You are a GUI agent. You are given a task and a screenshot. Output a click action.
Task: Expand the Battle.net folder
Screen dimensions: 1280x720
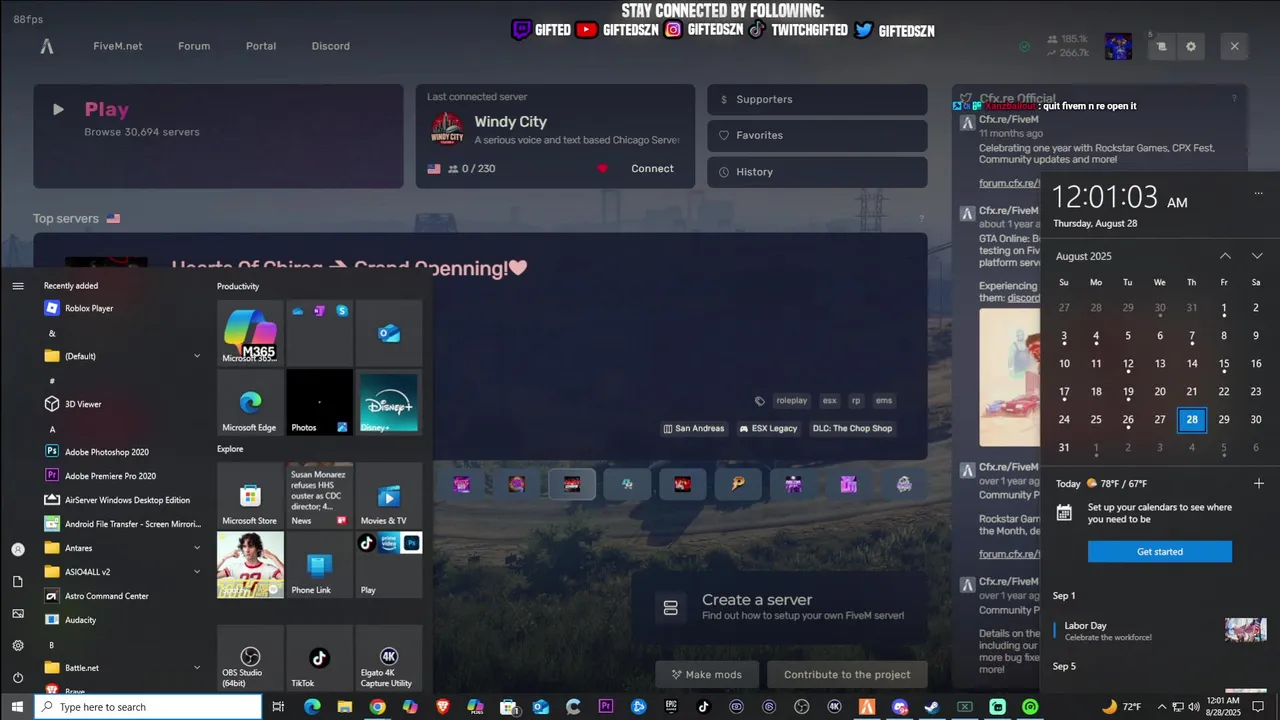[122, 668]
